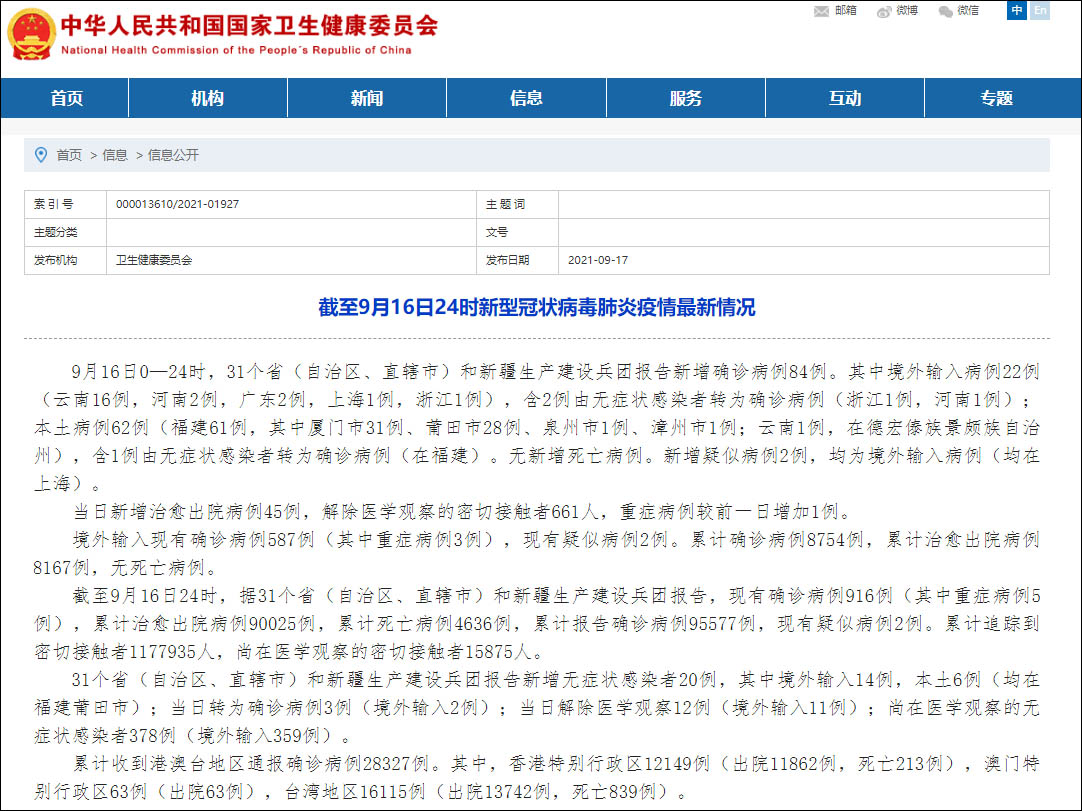Click the paragraph starting 截至9月16日24时，据31个省
Image resolution: width=1082 pixels, height=811 pixels.
(x=537, y=624)
